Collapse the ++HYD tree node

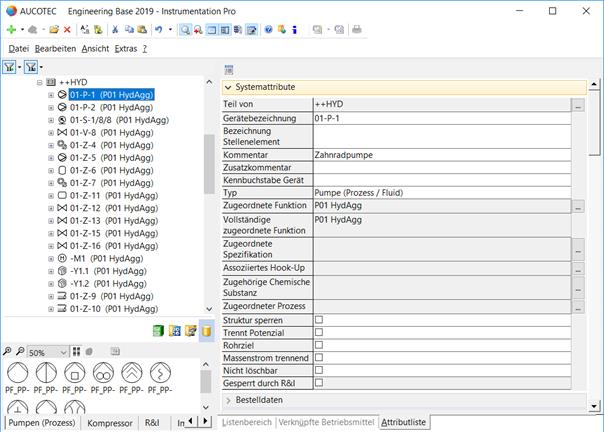(40, 82)
